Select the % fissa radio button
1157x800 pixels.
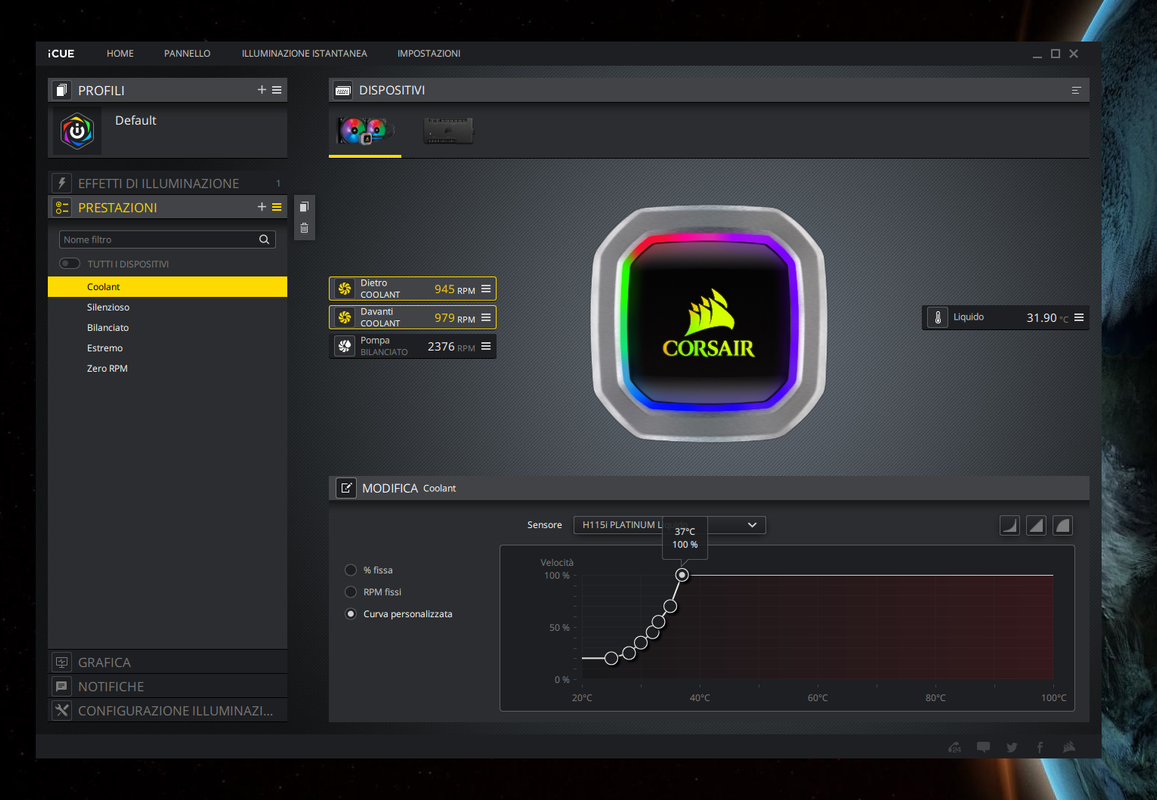[350, 570]
